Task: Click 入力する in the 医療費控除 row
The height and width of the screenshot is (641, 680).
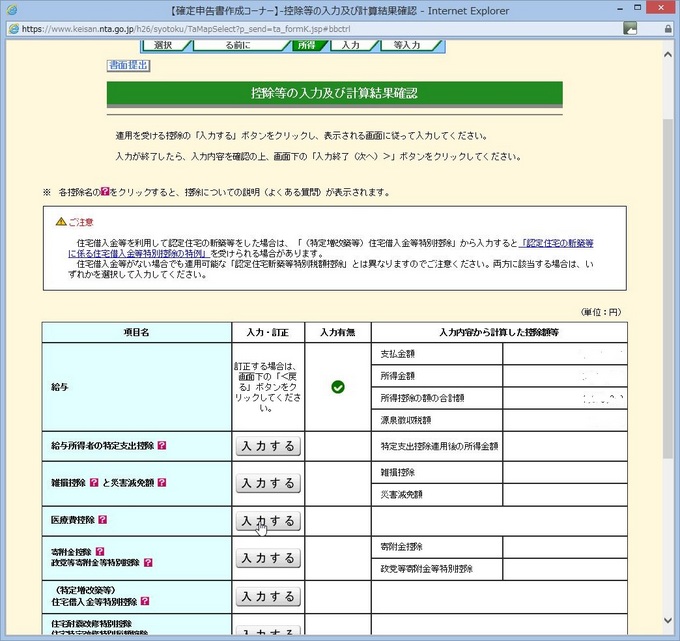Action: tap(268, 521)
